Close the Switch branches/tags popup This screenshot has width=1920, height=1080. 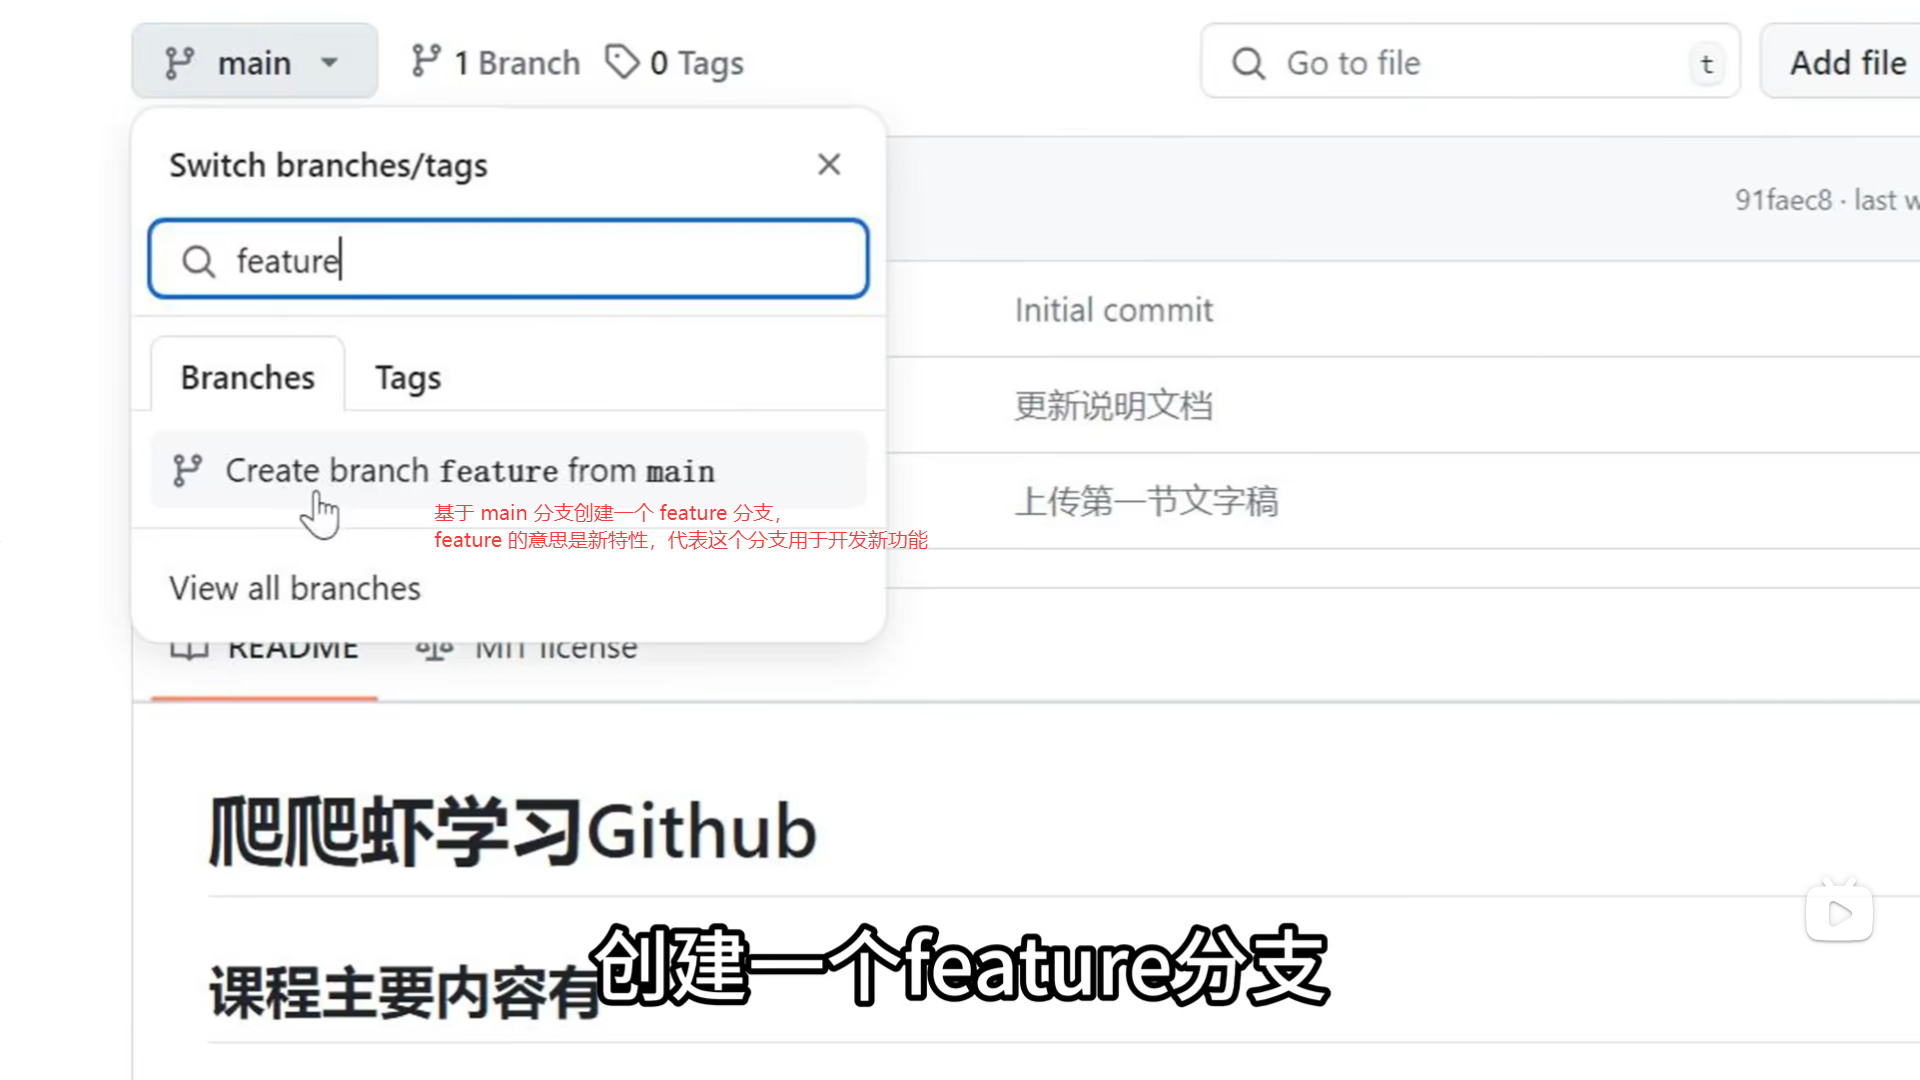click(x=829, y=164)
